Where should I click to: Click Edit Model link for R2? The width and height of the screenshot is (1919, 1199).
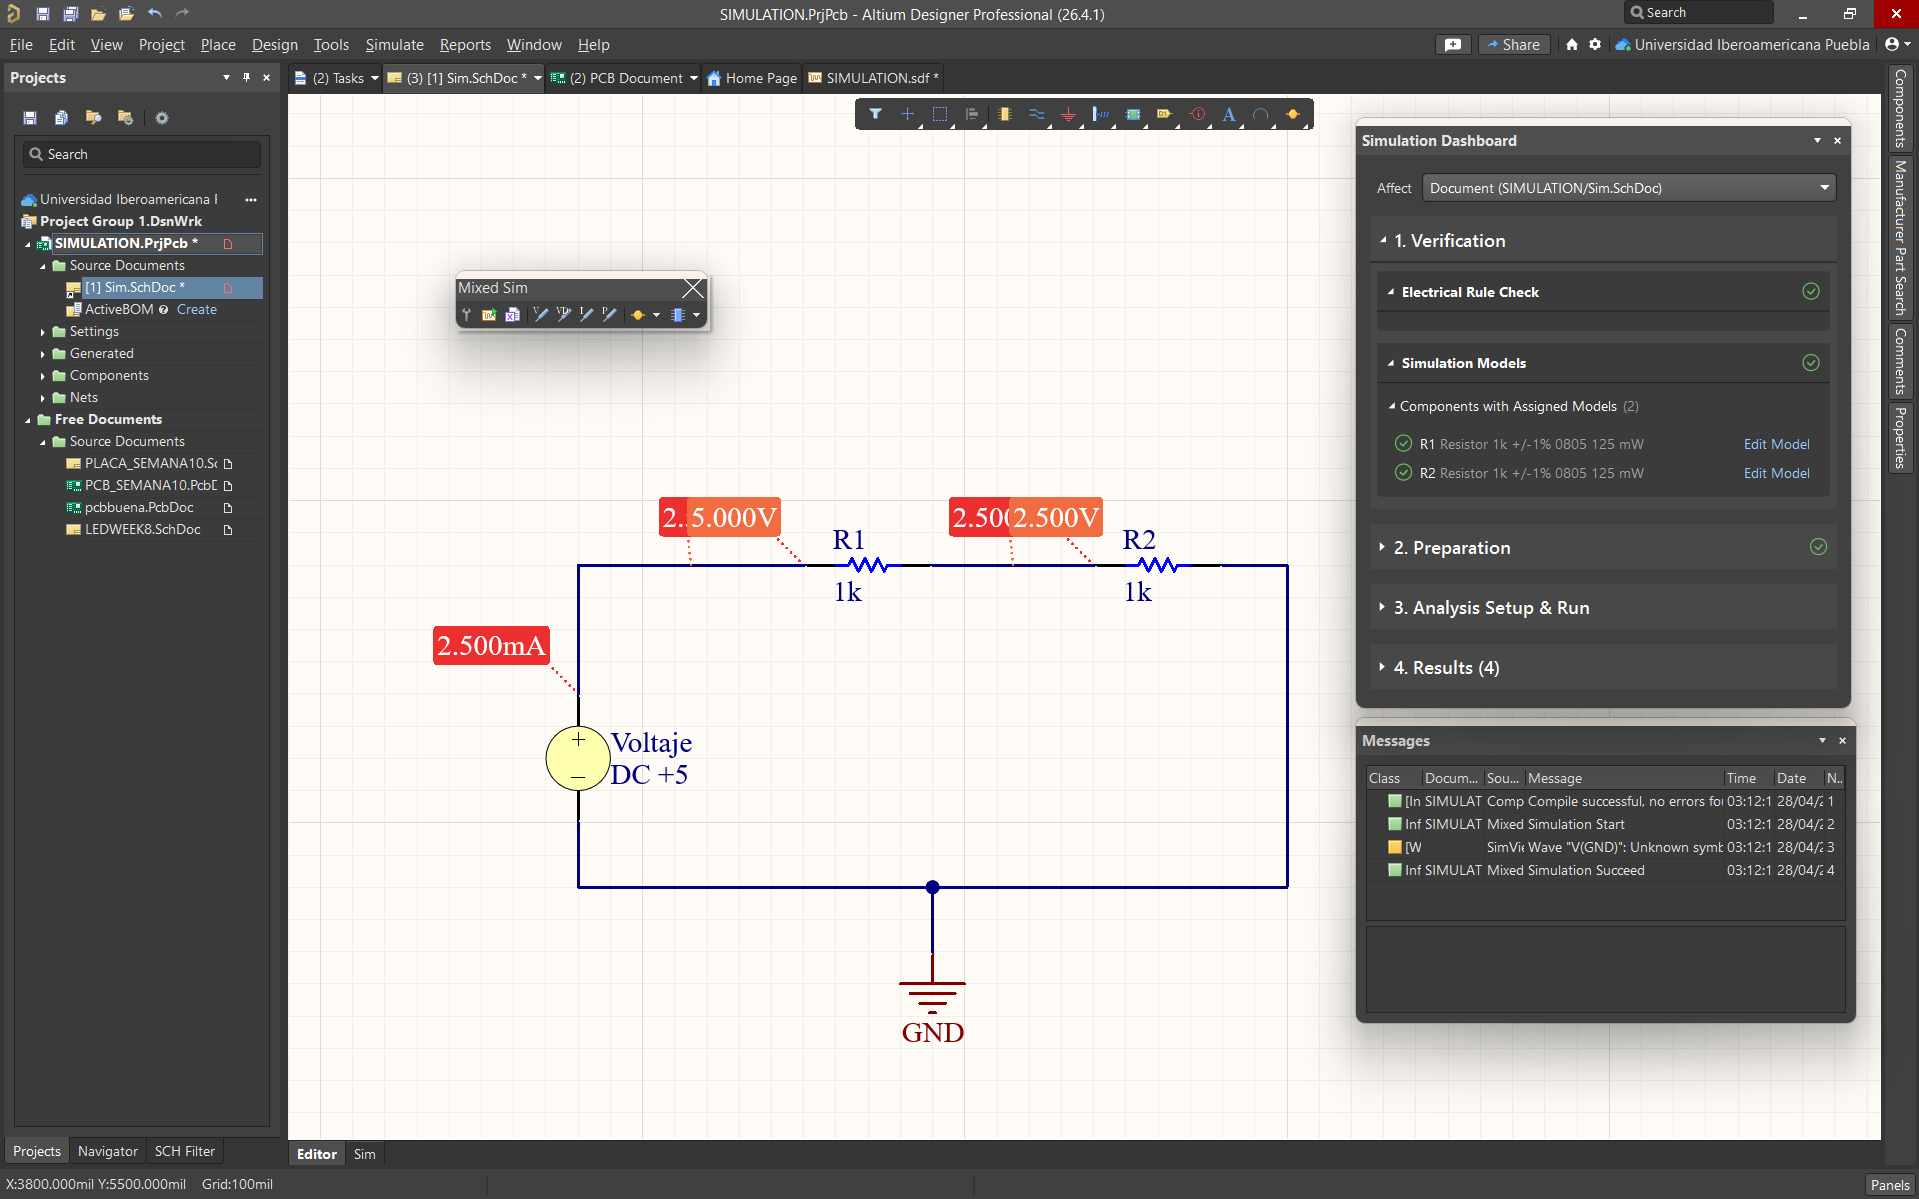click(1776, 473)
